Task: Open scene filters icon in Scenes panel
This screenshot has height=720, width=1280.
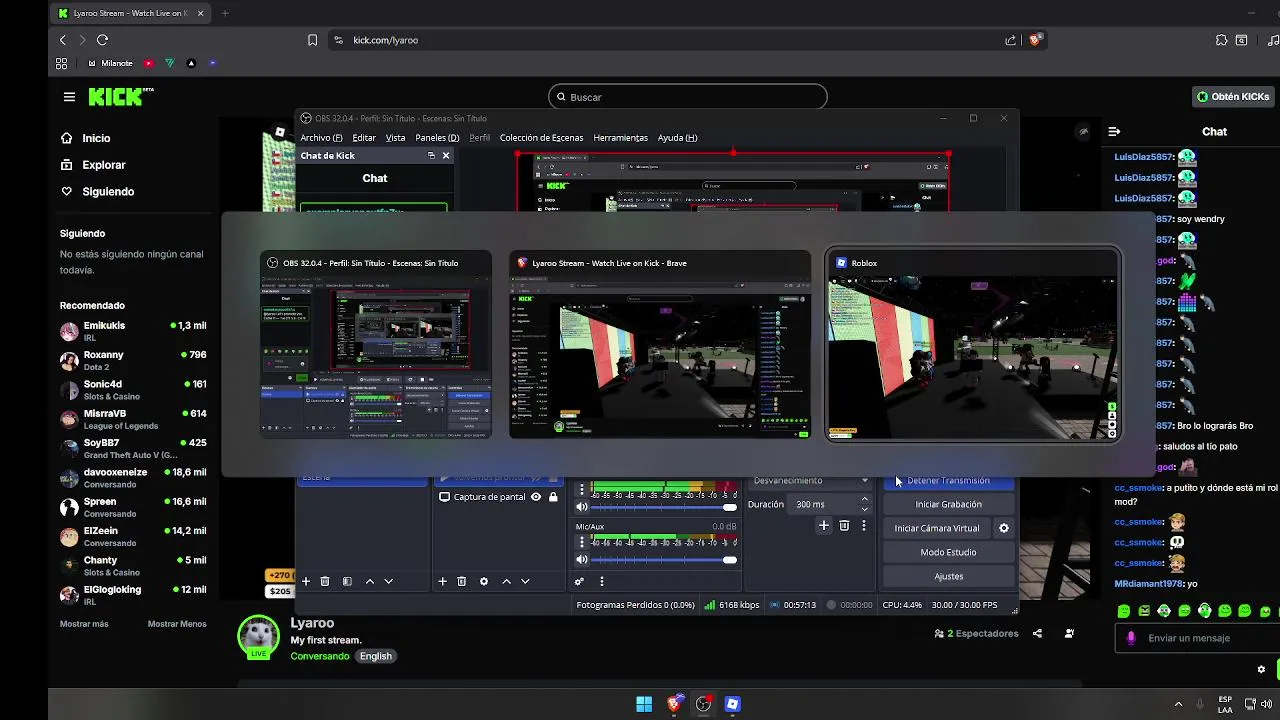Action: pos(347,581)
